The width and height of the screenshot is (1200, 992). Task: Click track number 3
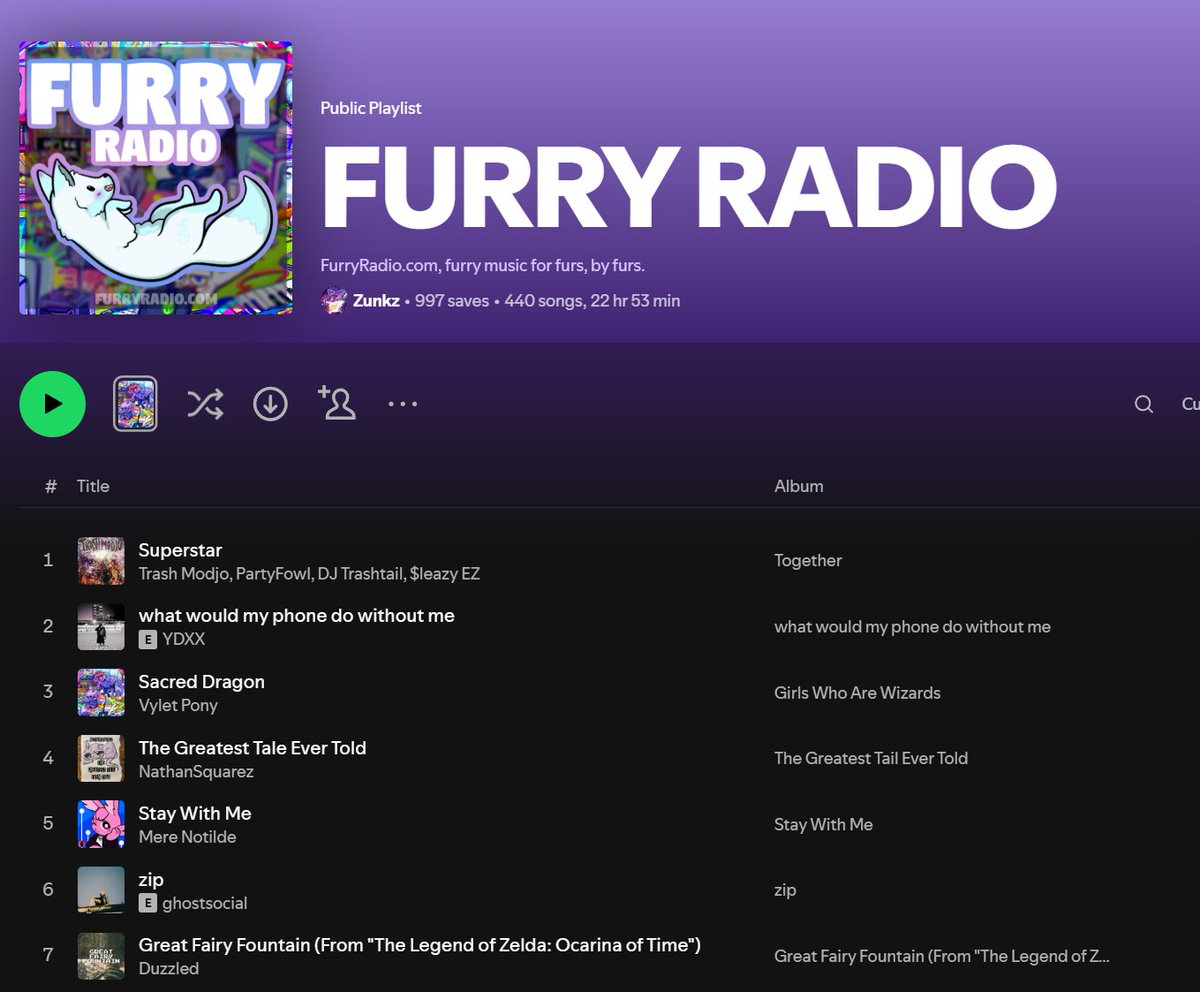click(x=48, y=693)
